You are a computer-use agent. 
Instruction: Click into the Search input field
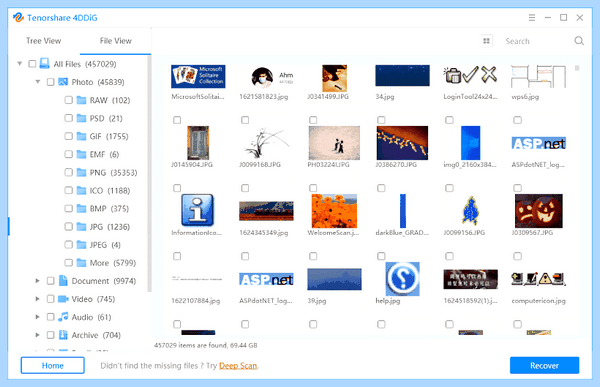(x=536, y=41)
